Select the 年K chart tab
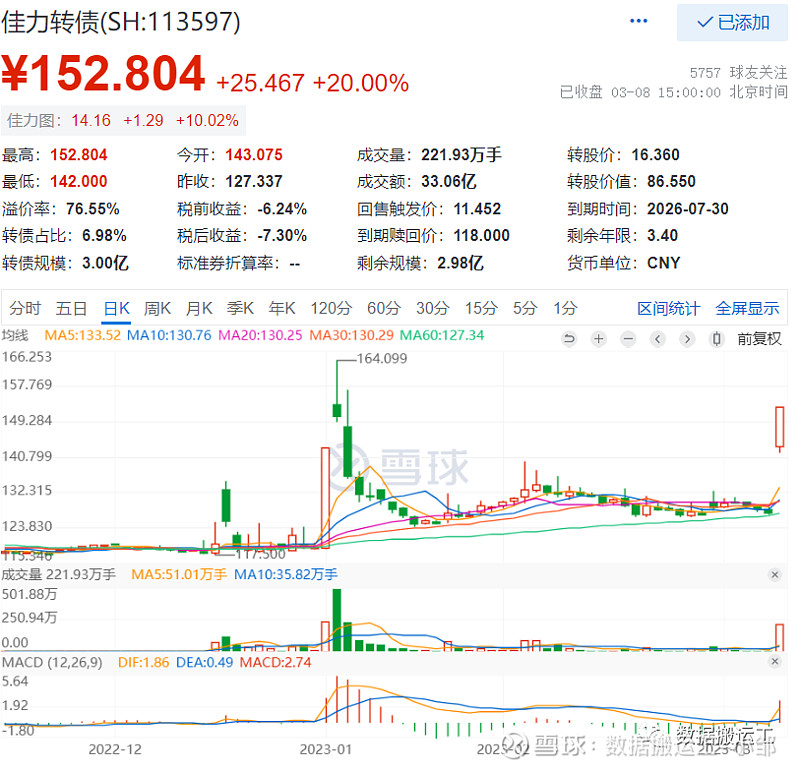The width and height of the screenshot is (800, 771). (282, 308)
